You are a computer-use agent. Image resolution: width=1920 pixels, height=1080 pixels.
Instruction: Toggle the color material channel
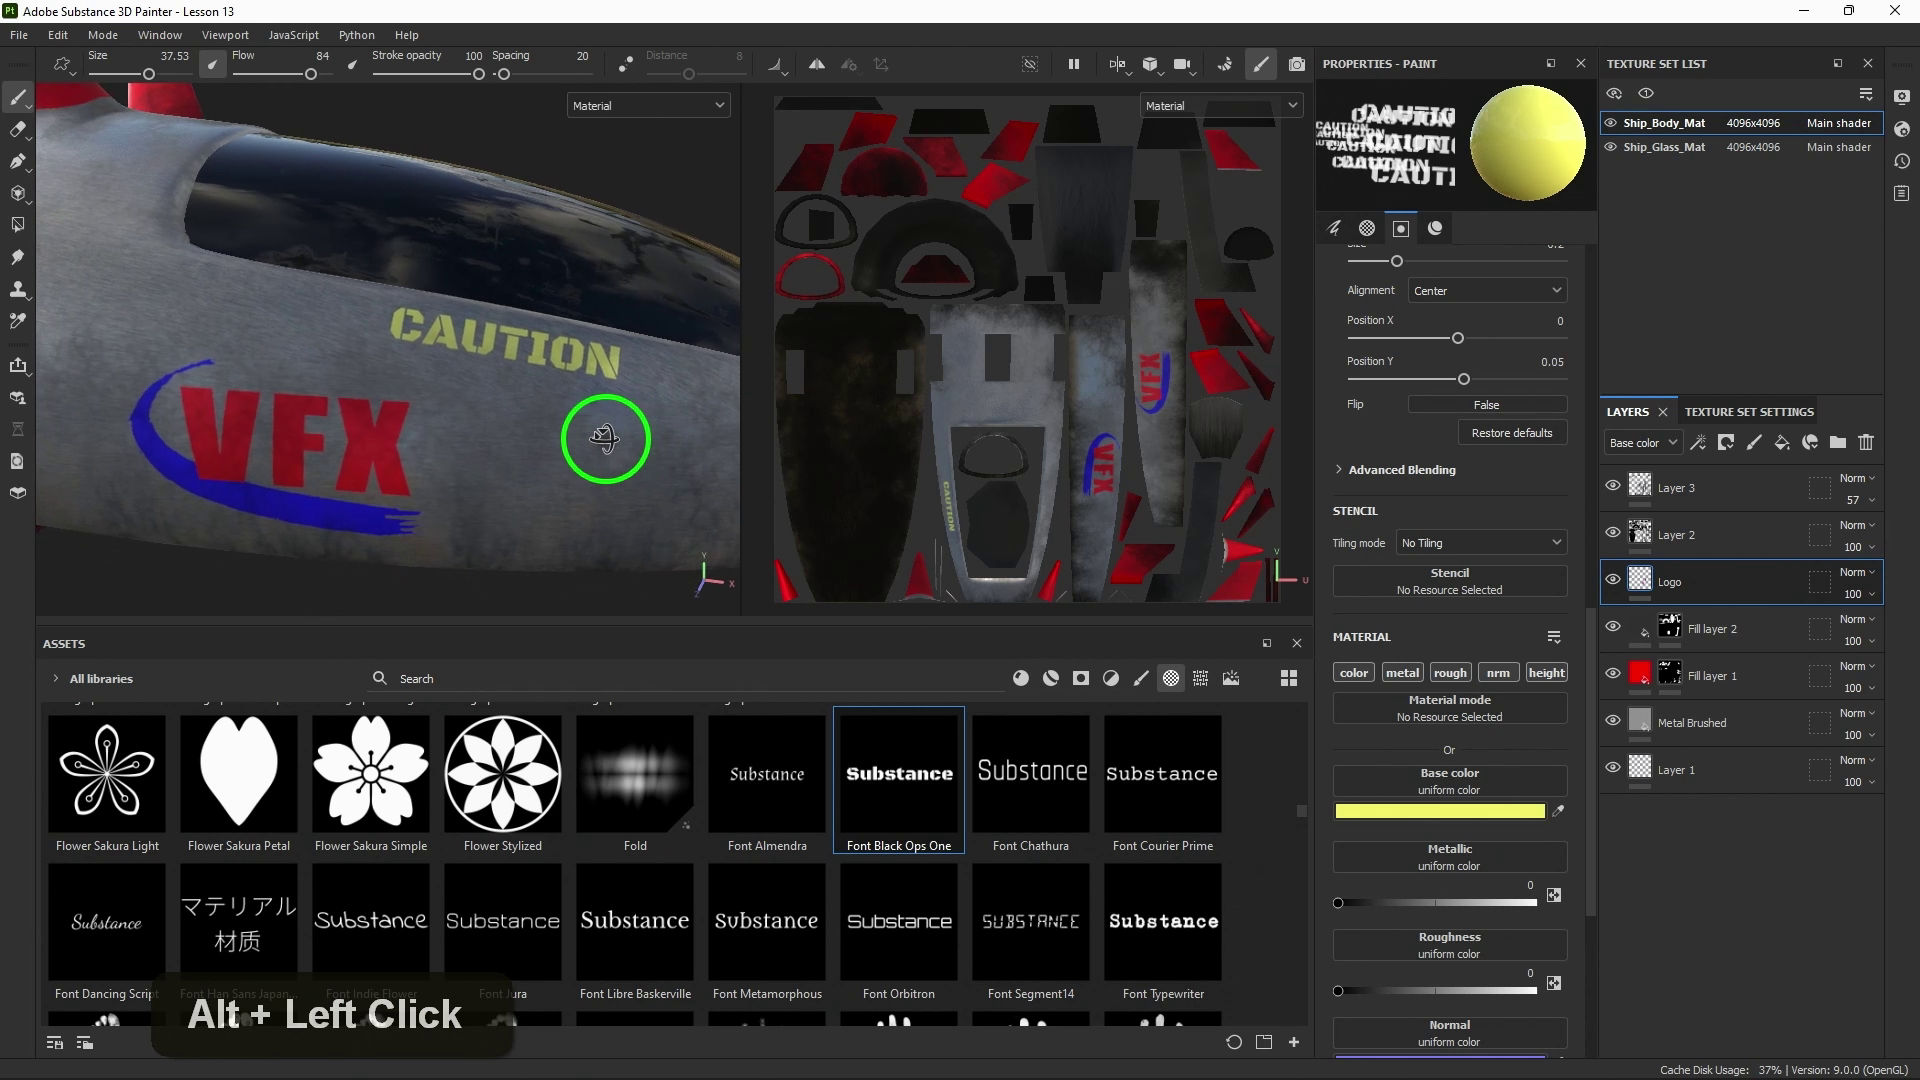click(1354, 673)
